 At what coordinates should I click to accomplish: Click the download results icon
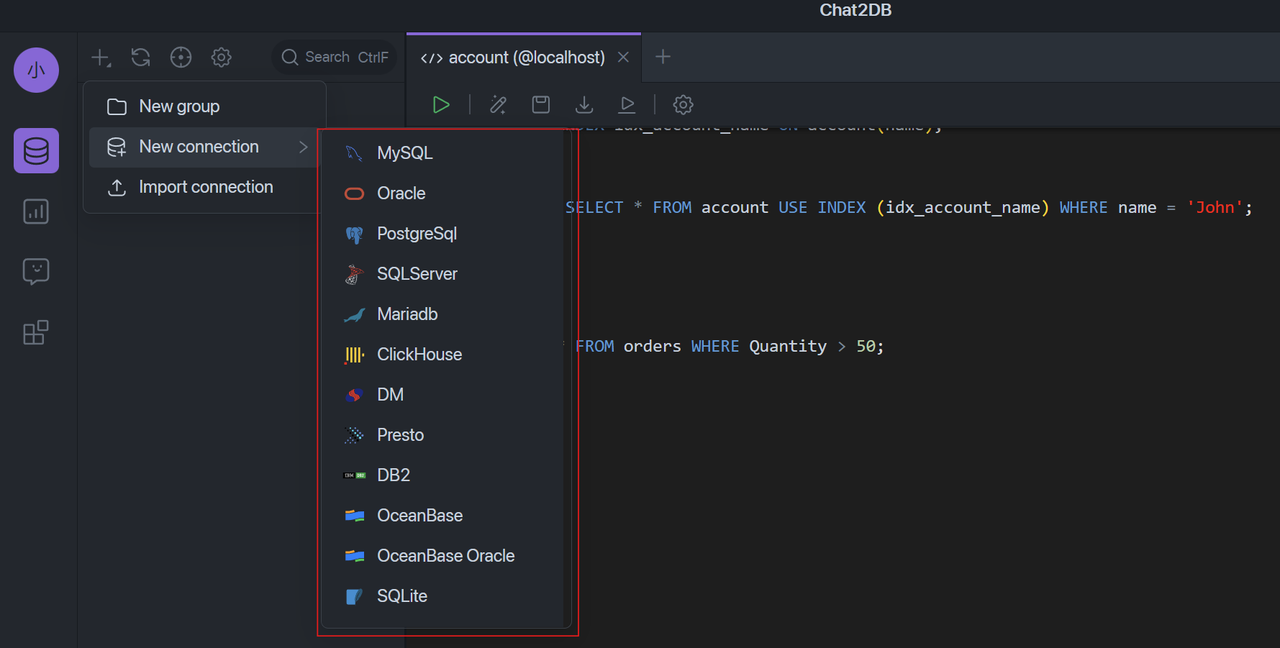point(584,105)
